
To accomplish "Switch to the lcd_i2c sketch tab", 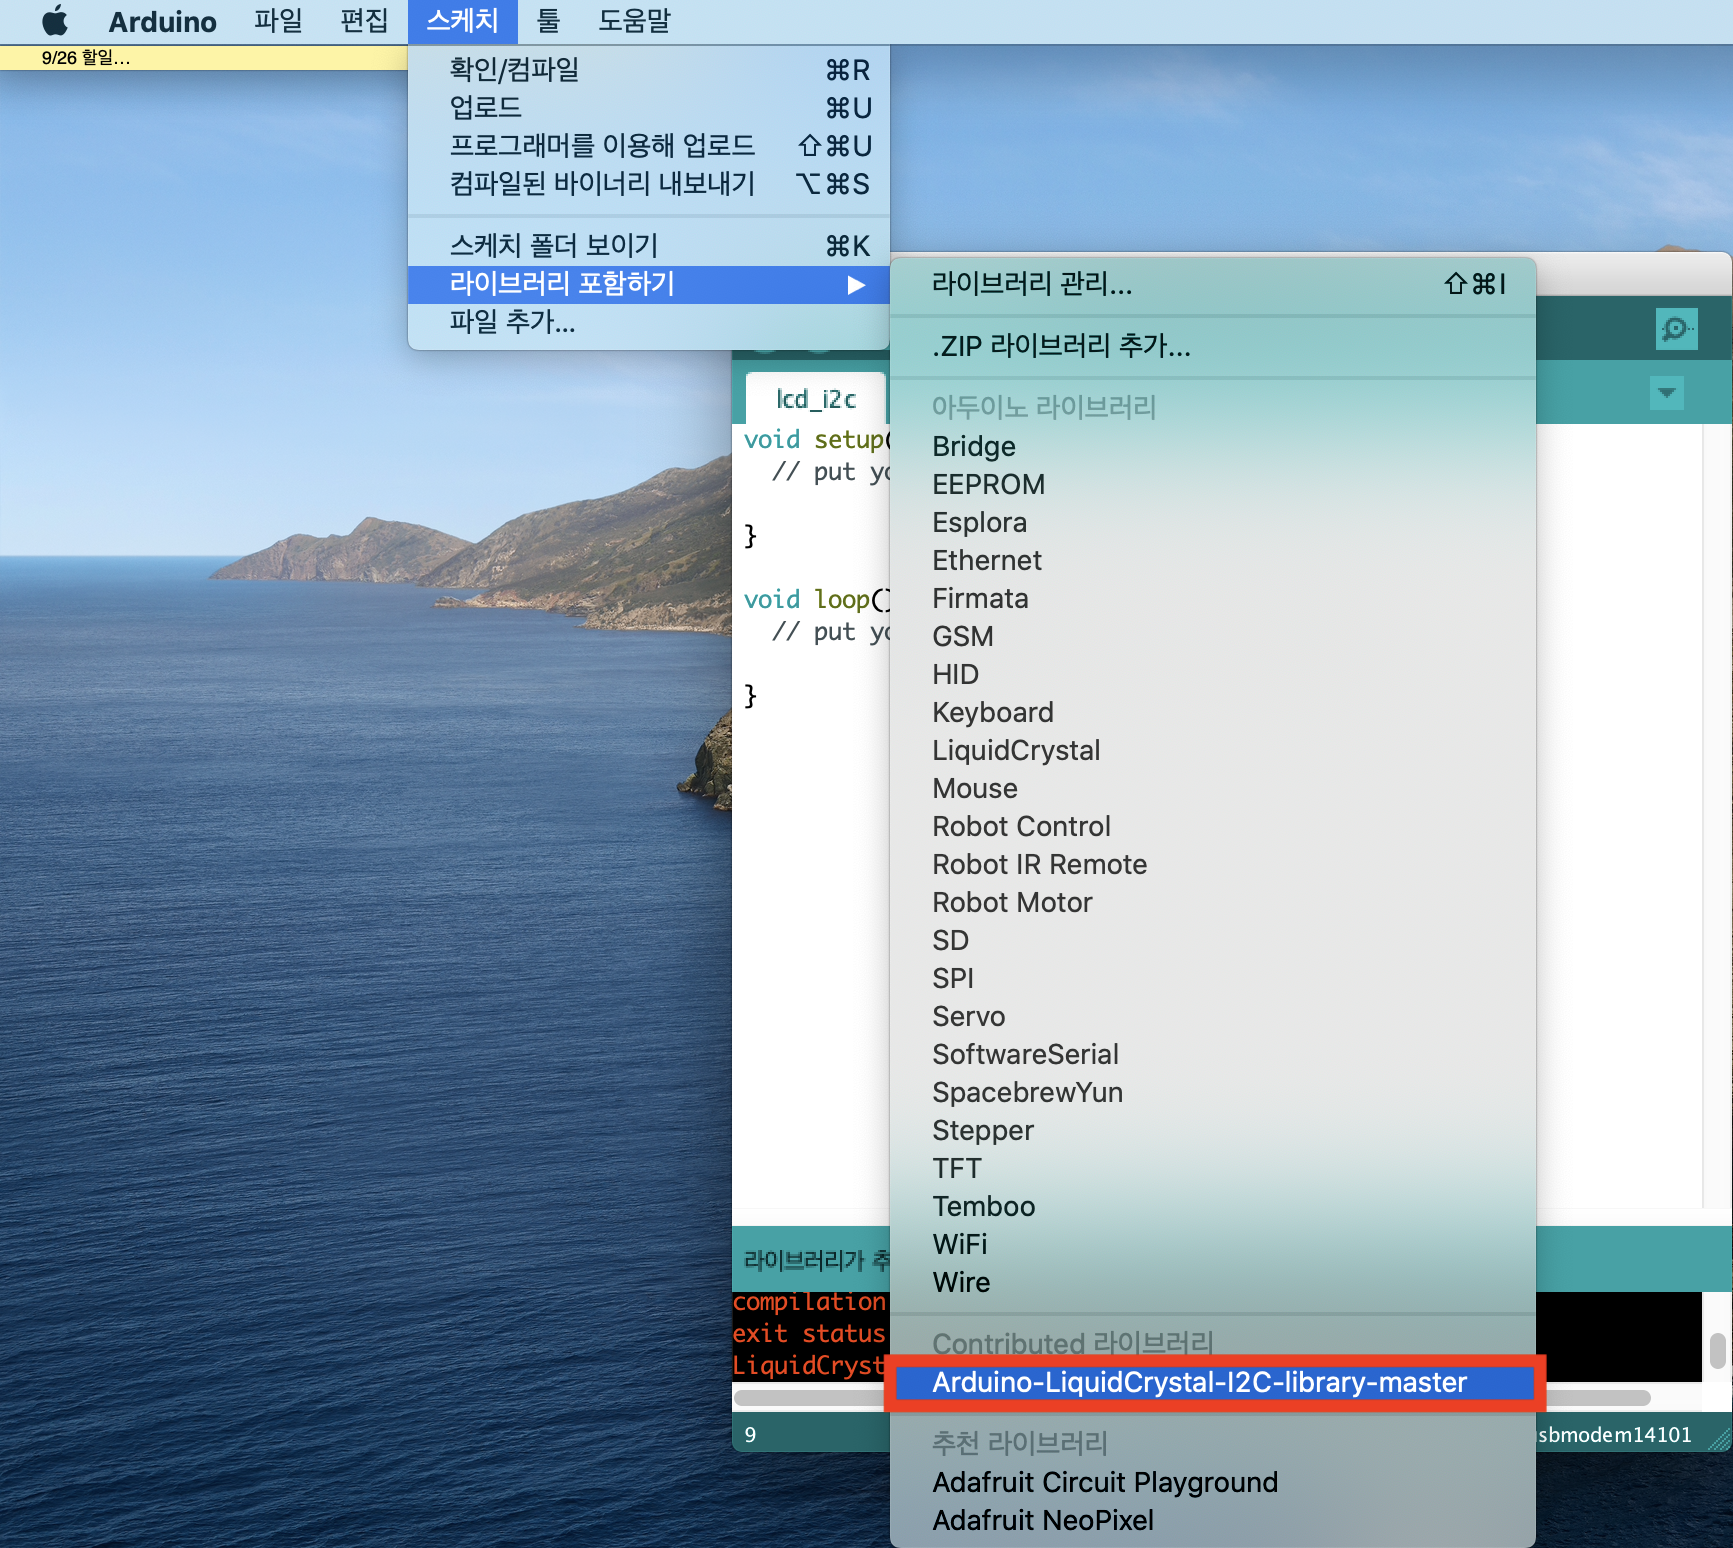I will click(x=816, y=399).
